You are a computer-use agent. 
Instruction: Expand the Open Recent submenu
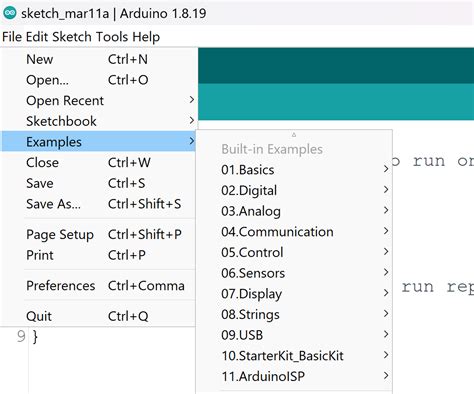point(98,100)
